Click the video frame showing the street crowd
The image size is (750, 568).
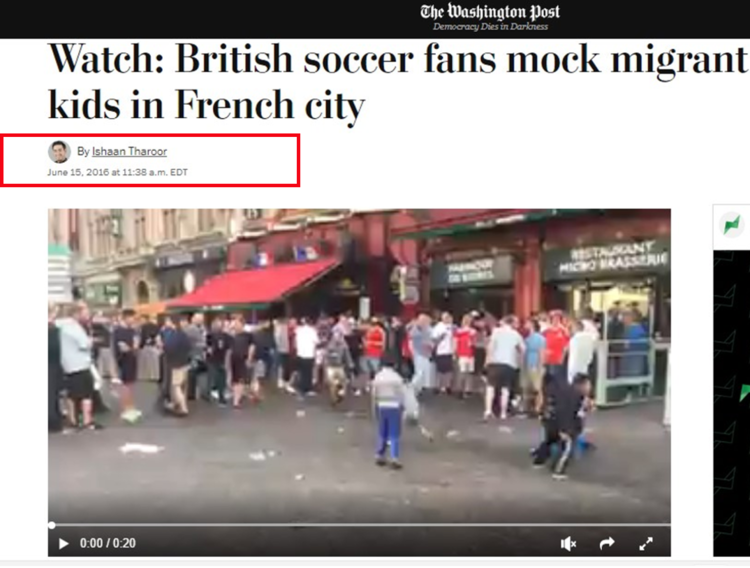point(359,366)
